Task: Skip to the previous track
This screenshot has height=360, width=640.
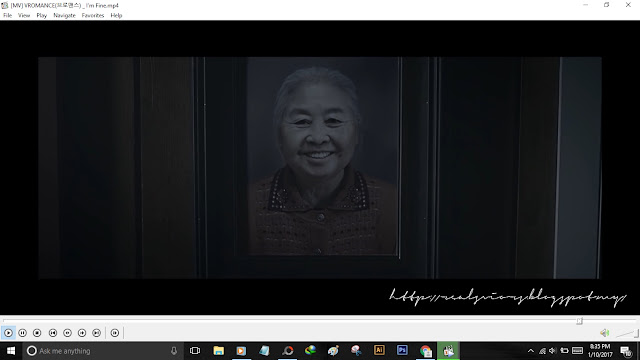Action: coord(53,333)
